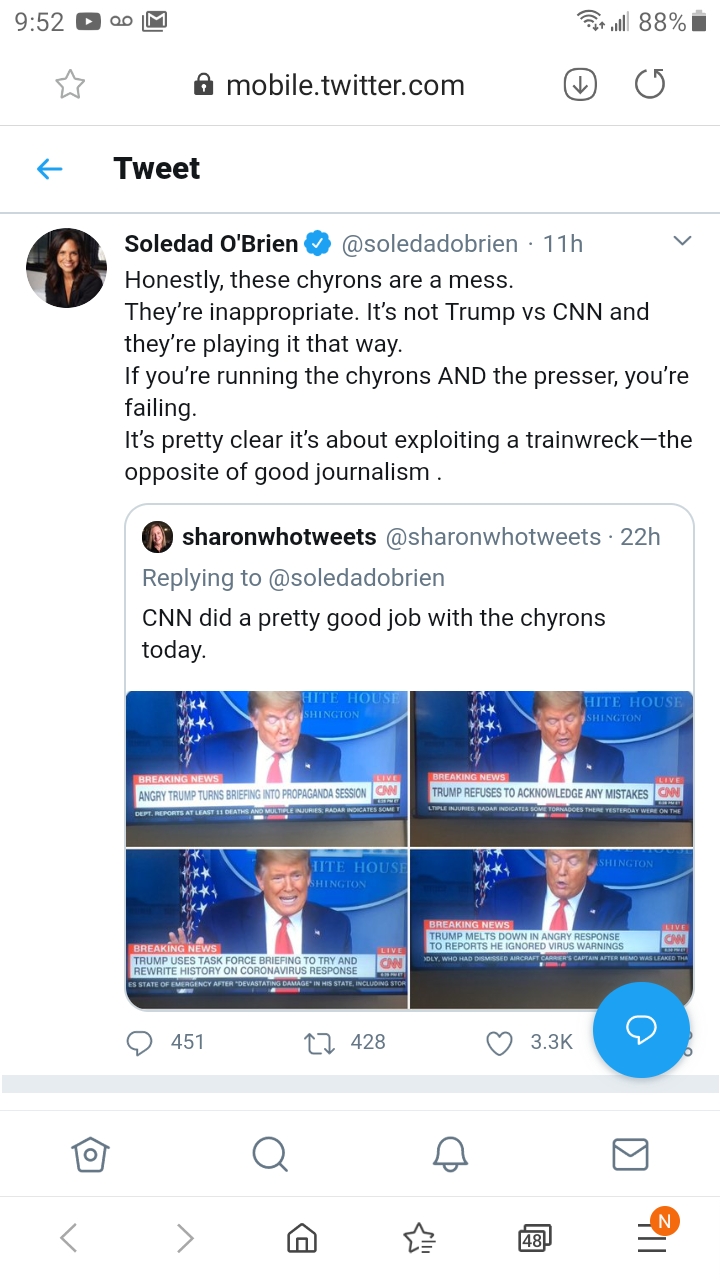Open the messages envelope icon
The height and width of the screenshot is (1280, 720).
point(630,1155)
